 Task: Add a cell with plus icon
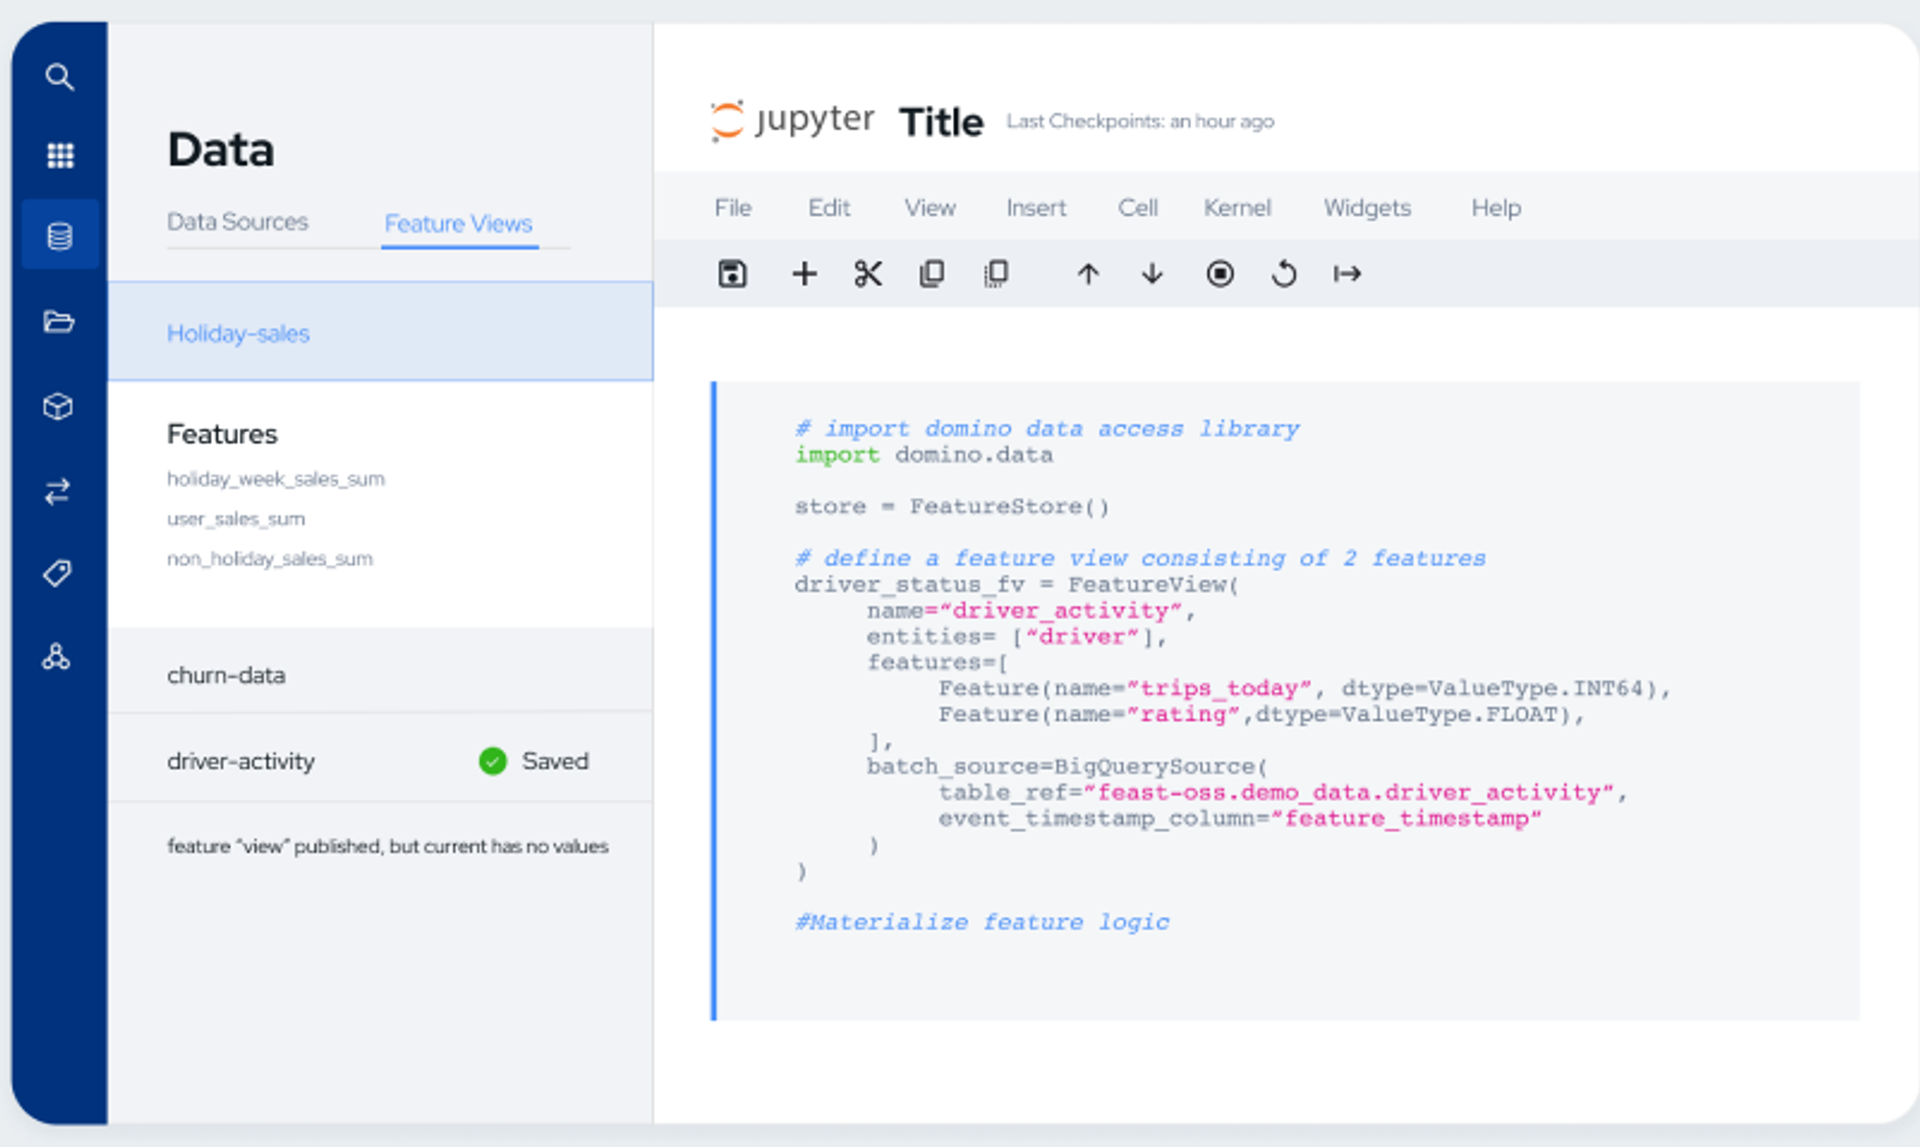(x=804, y=273)
